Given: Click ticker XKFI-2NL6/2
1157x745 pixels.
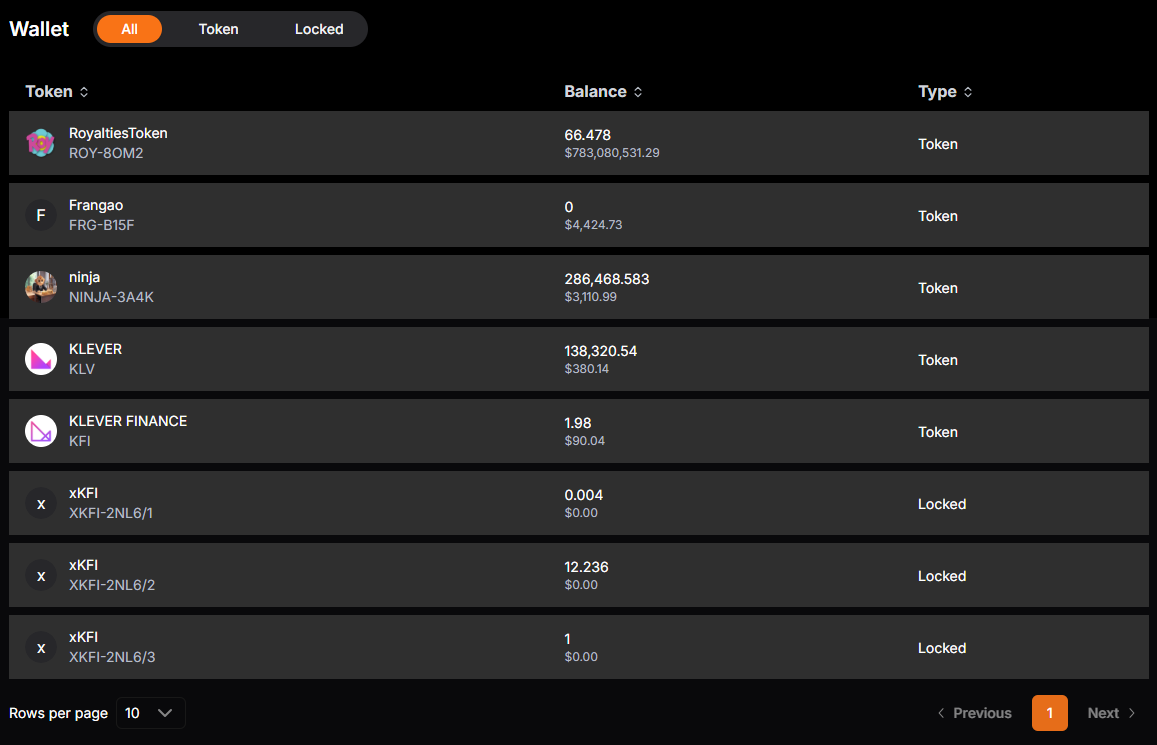Looking at the screenshot, I should tap(112, 585).
